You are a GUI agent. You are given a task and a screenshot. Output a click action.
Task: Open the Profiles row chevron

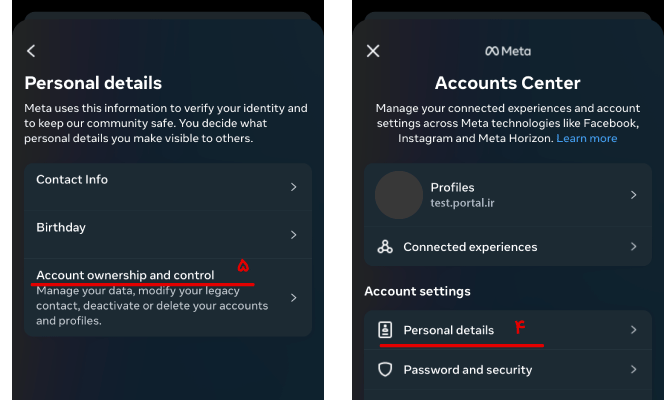[633, 195]
